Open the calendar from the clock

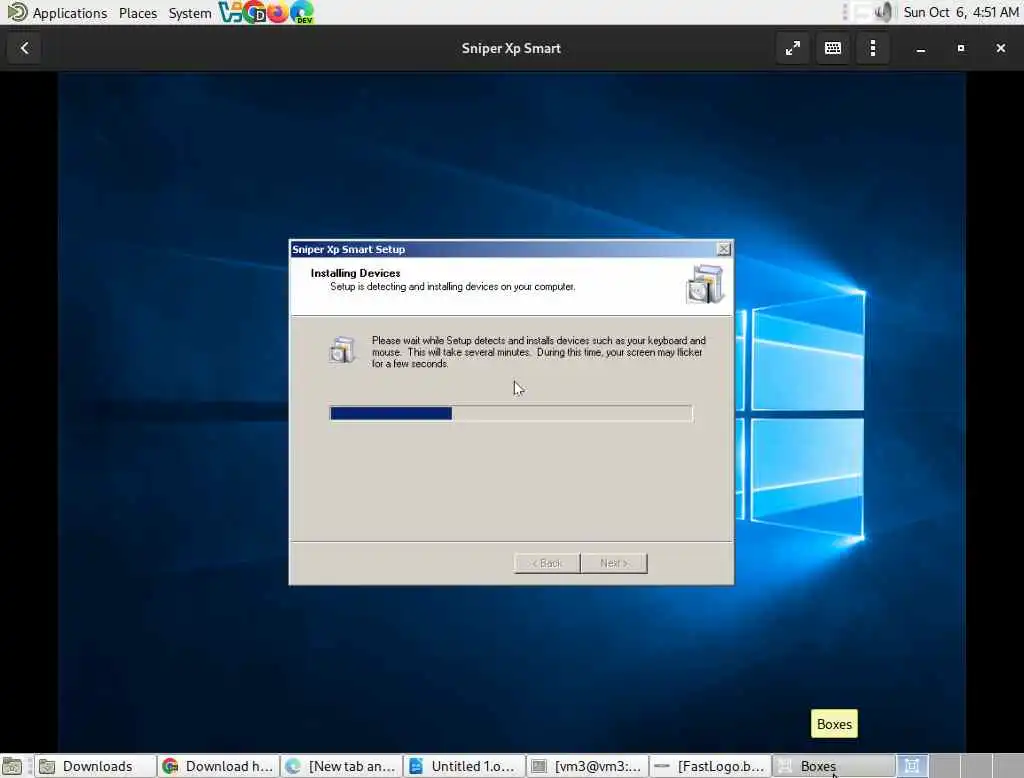click(x=961, y=12)
